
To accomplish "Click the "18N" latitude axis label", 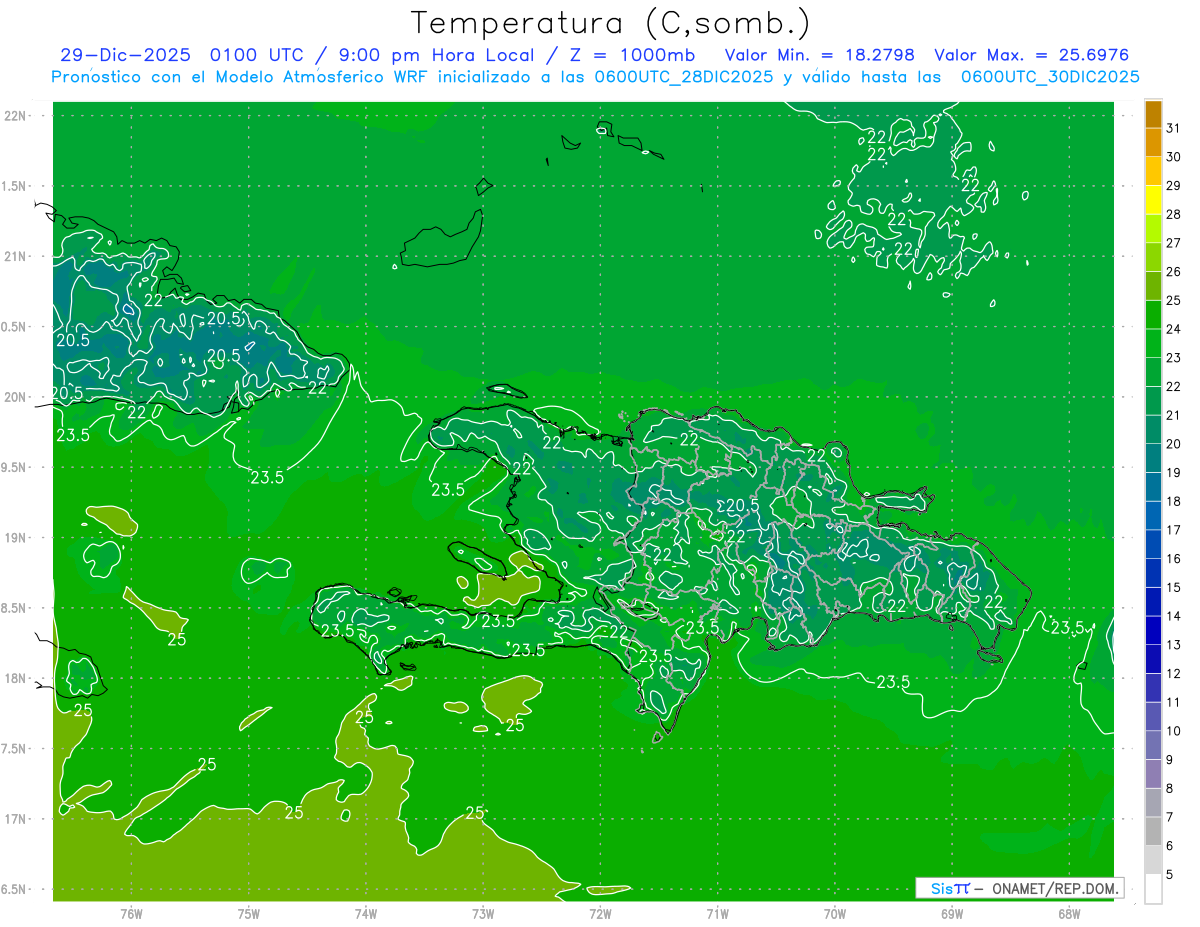I will coord(17,678).
